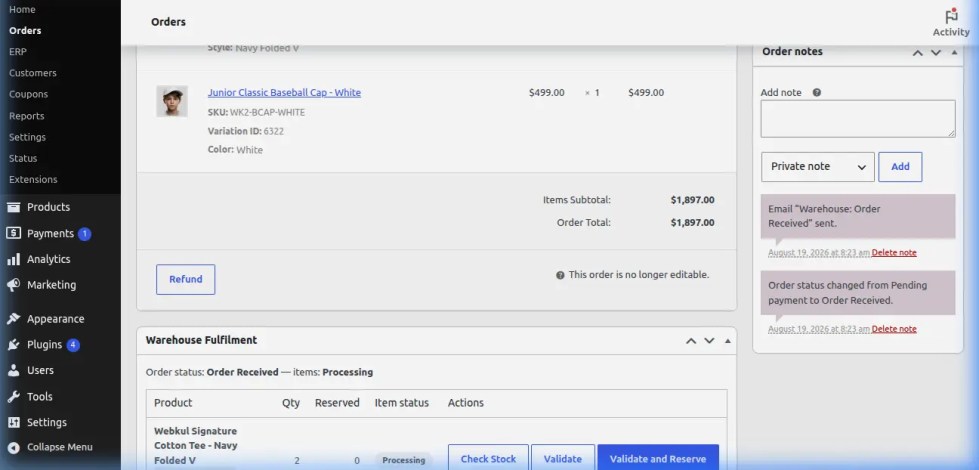Click the Items Subtotal $1,897.00 value
Viewport: 979px width, 470px height.
(692, 200)
